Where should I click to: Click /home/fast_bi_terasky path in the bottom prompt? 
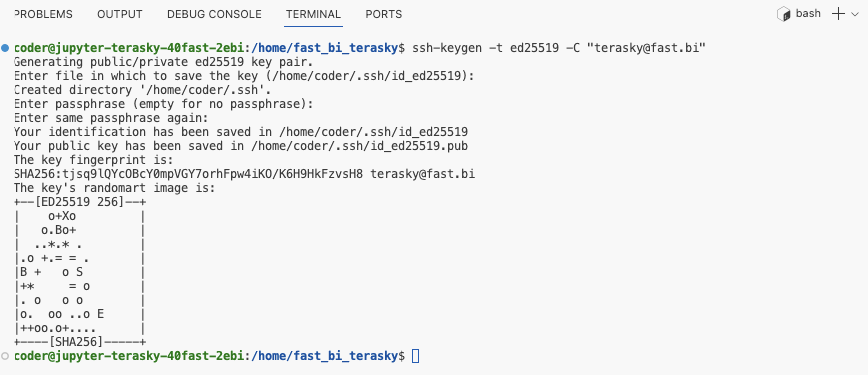325,356
